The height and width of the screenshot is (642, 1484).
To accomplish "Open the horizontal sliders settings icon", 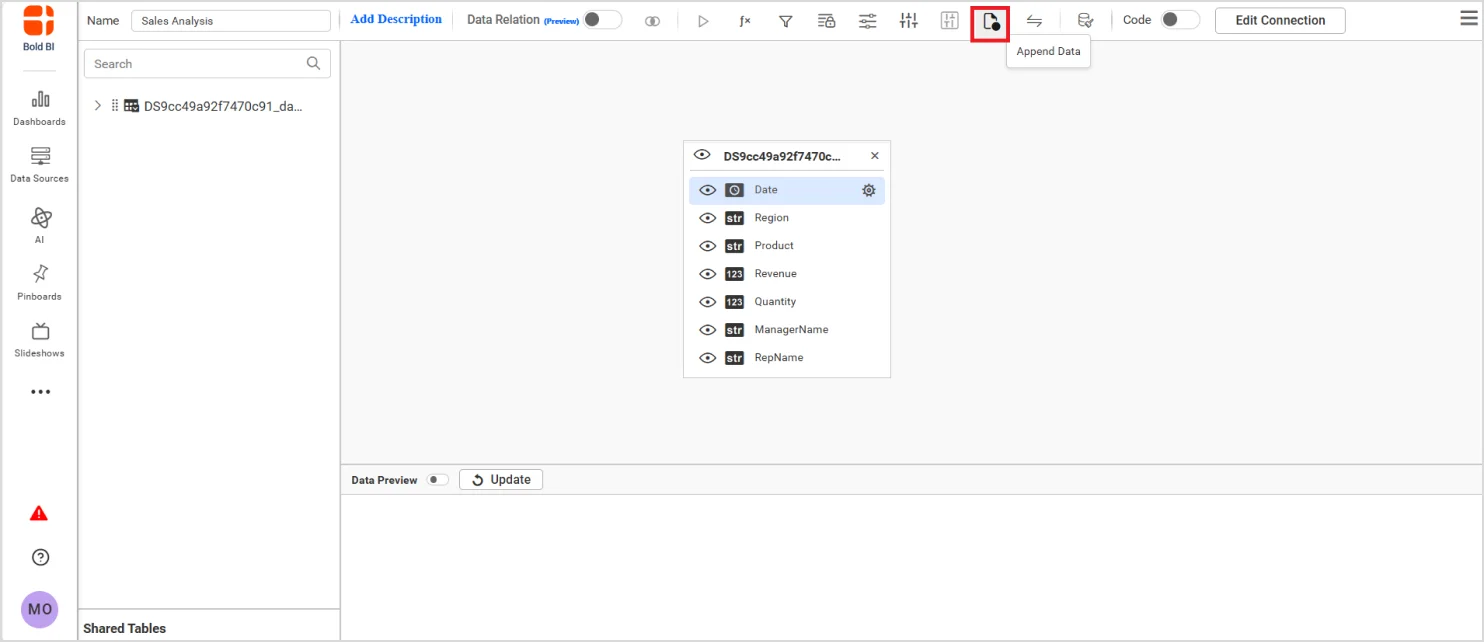I will (868, 21).
